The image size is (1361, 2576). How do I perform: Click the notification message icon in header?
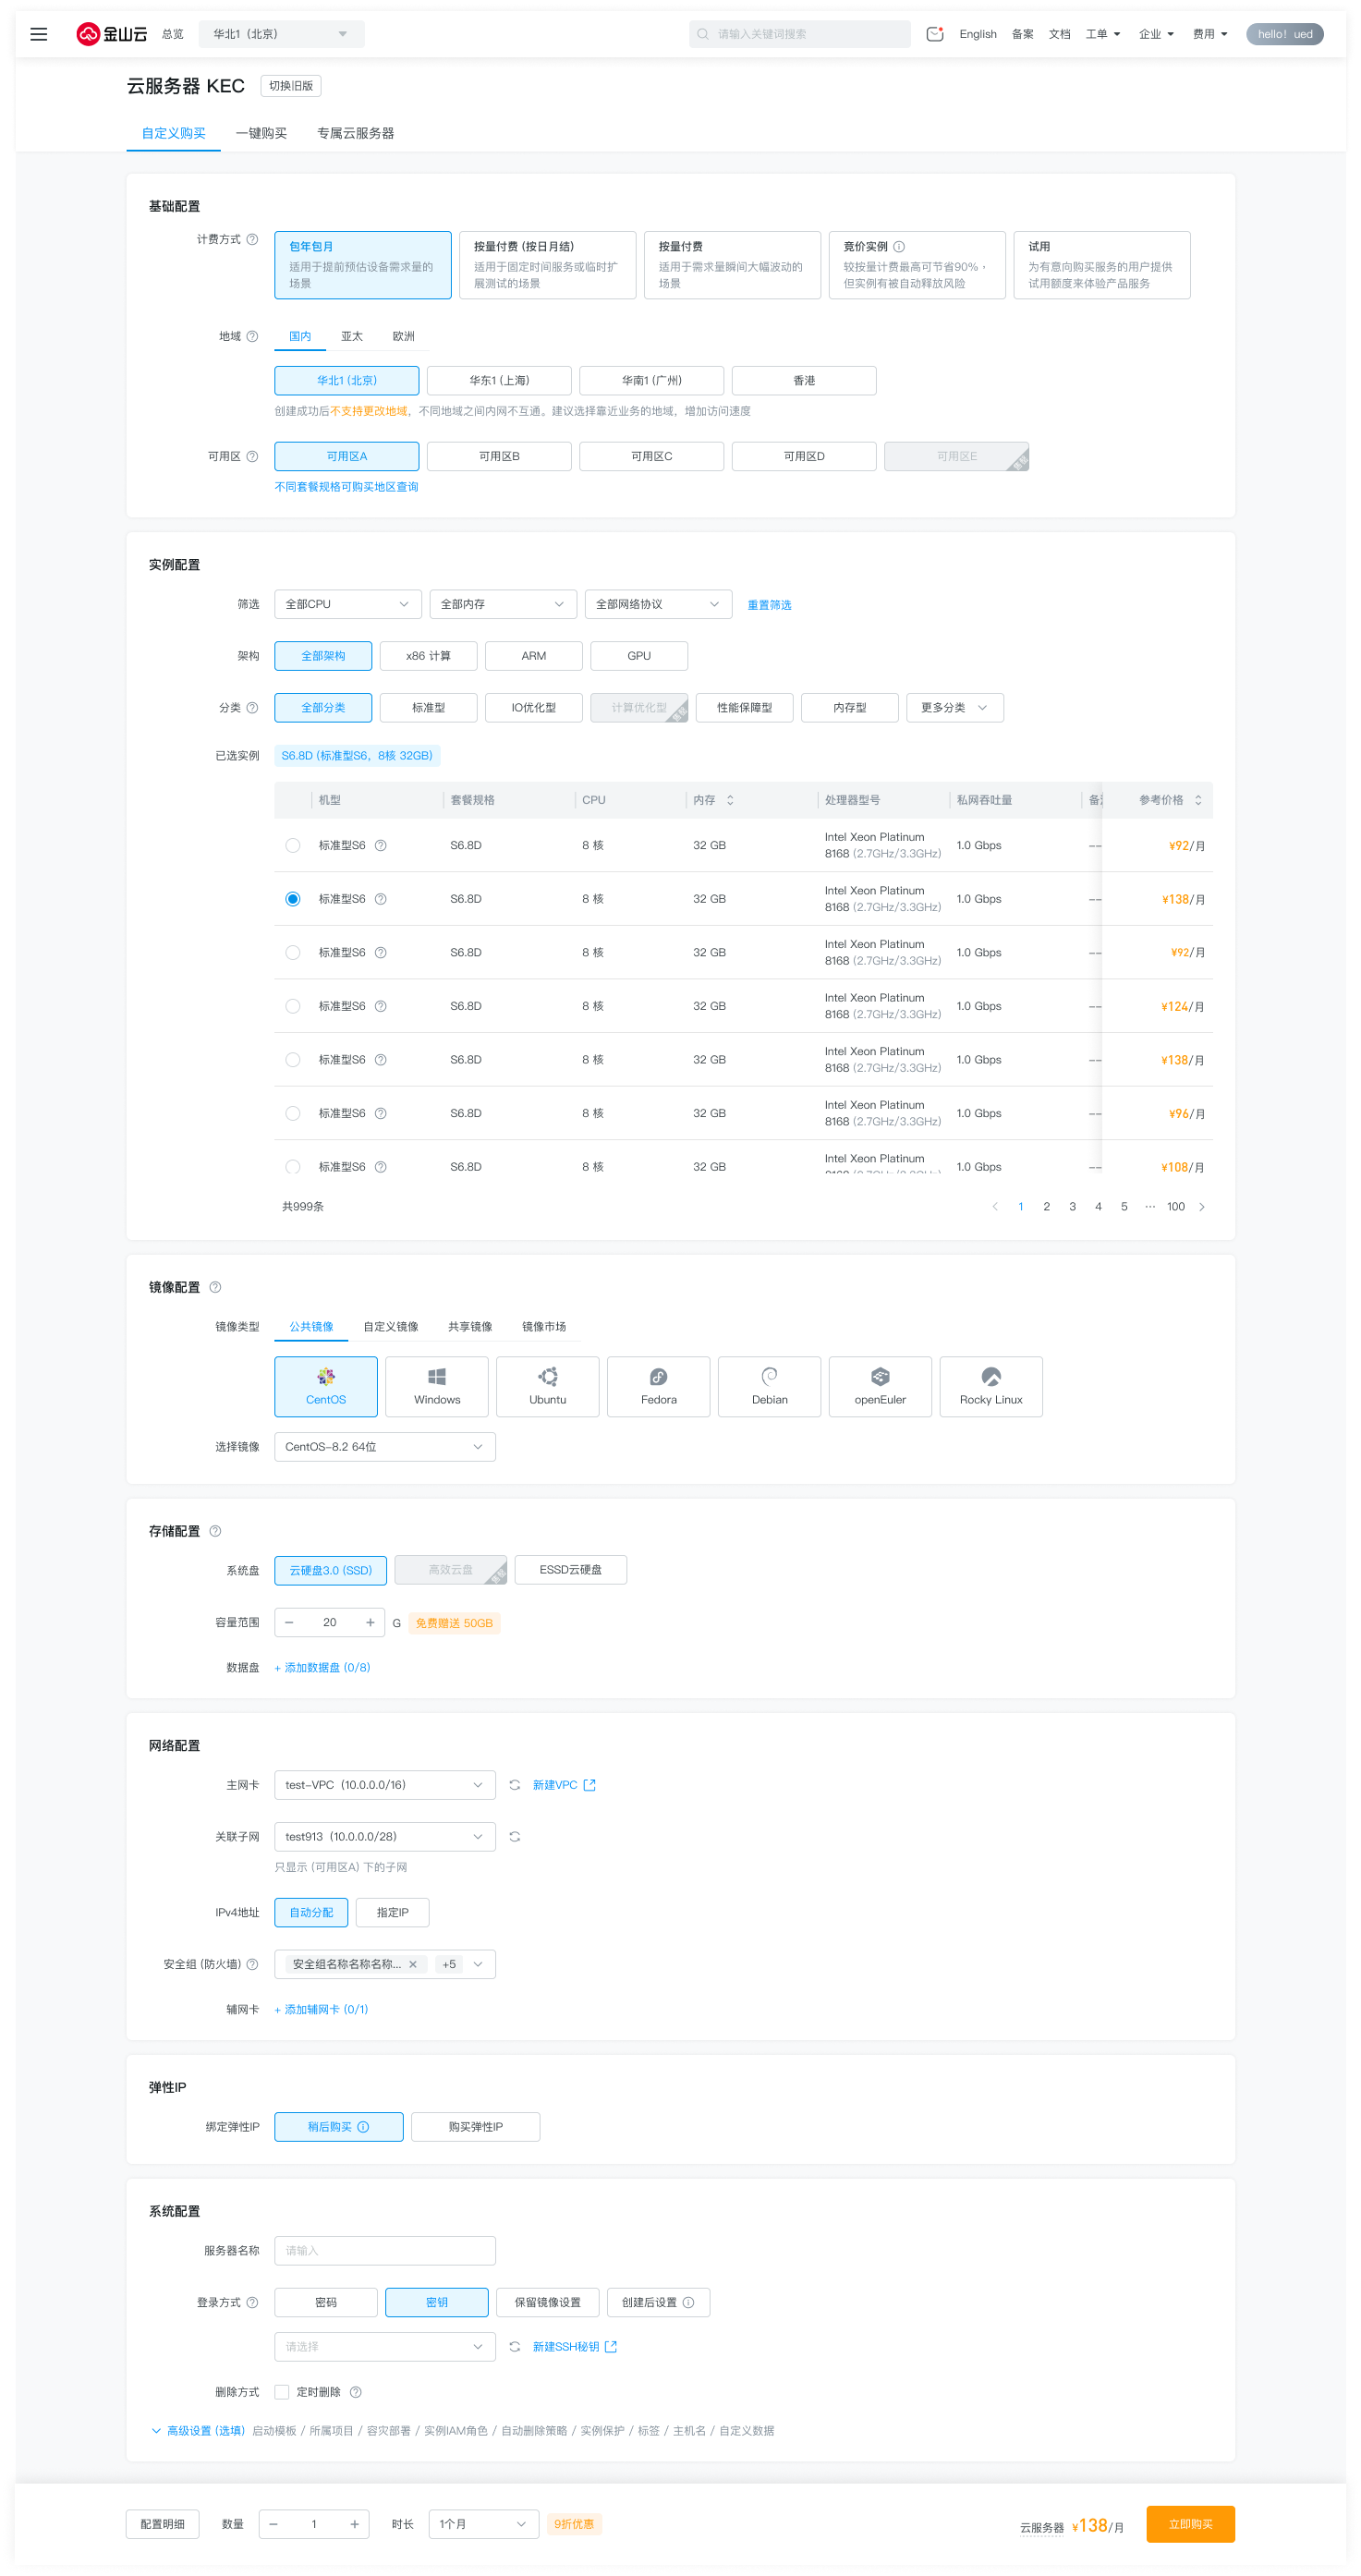[934, 34]
